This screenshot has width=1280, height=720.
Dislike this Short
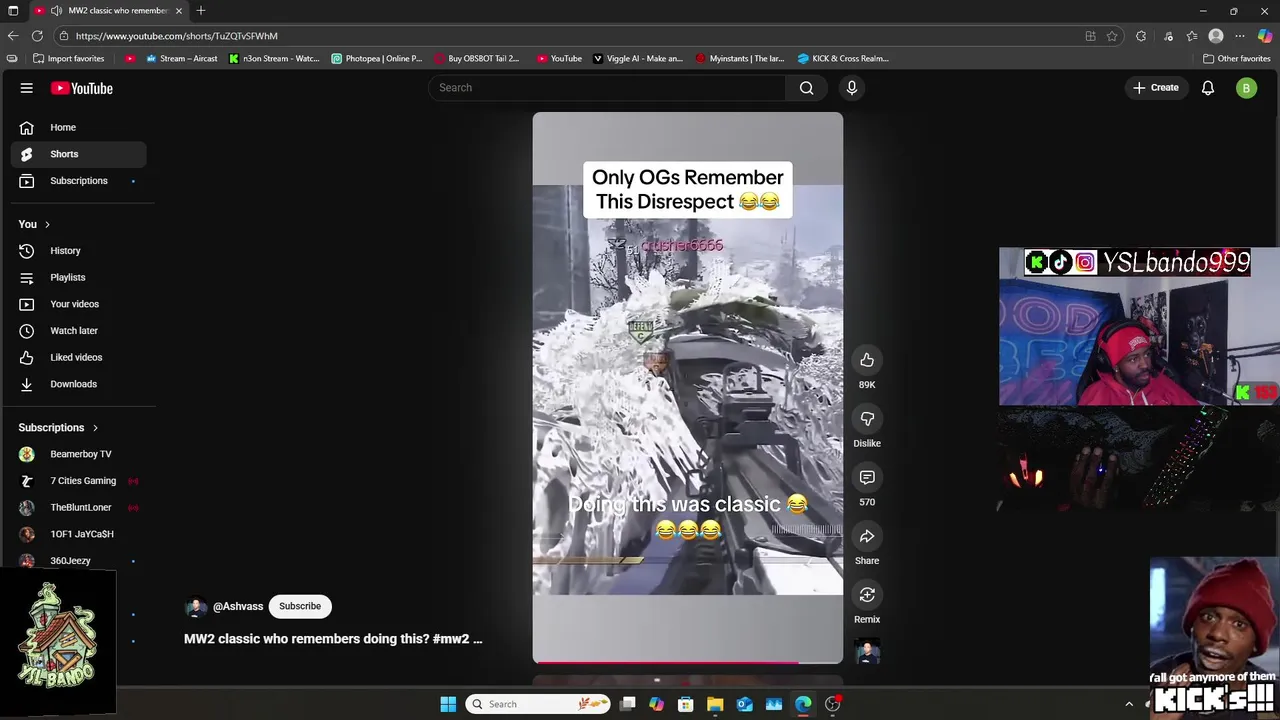867,419
